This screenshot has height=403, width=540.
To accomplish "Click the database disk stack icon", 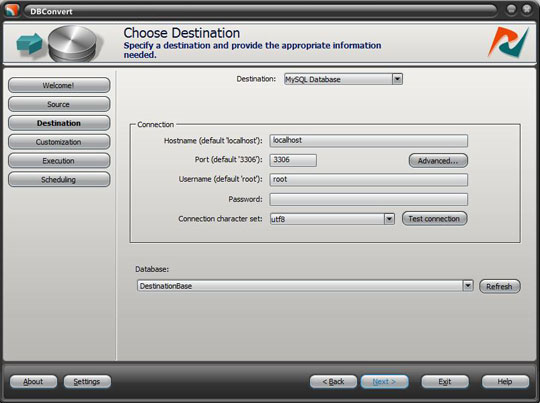I will [x=73, y=44].
